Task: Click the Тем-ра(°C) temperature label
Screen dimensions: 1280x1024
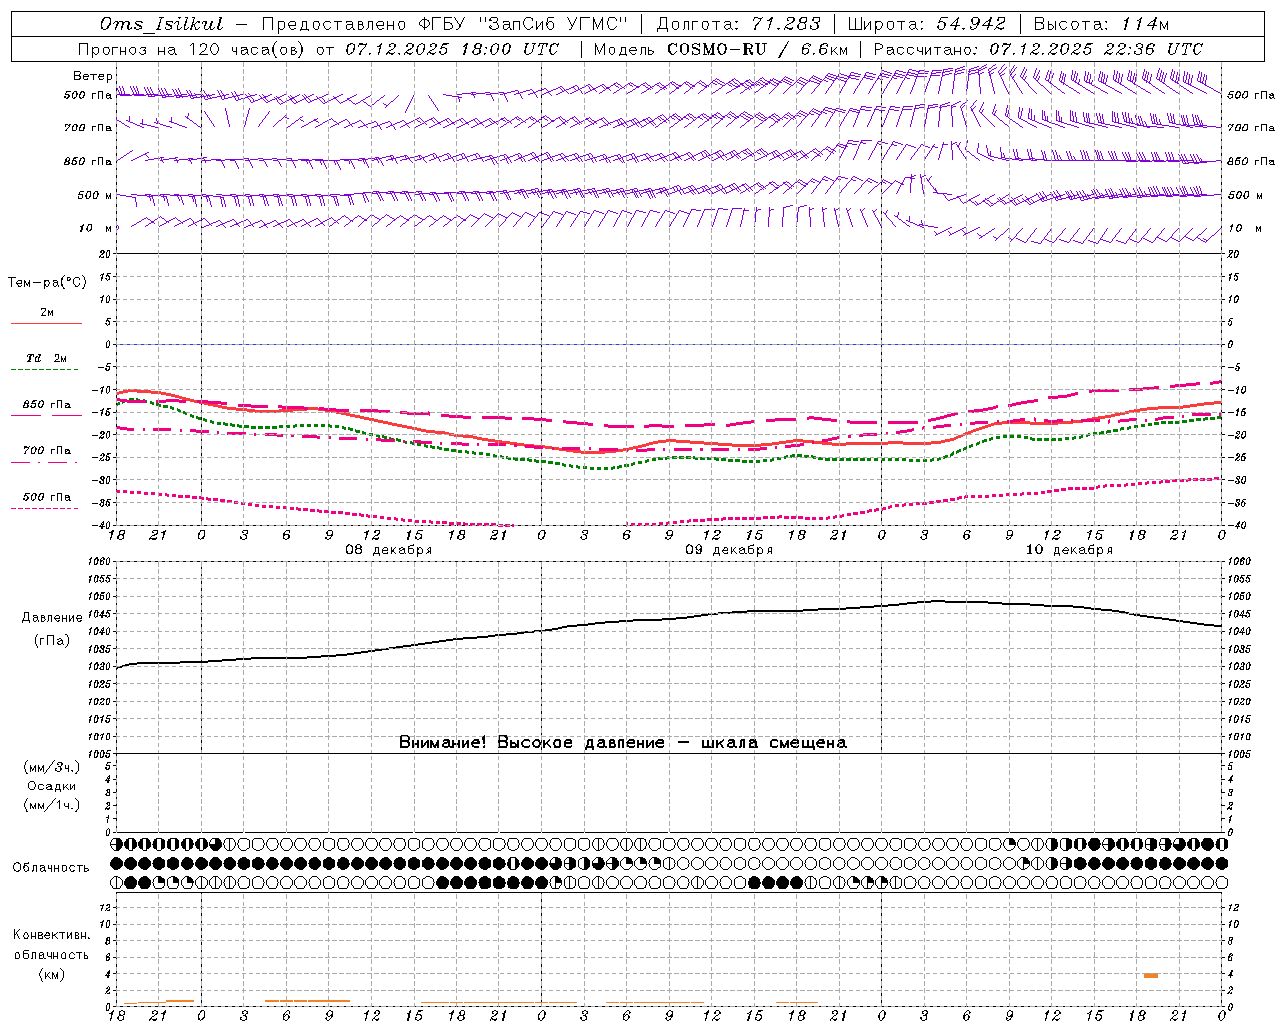Action: [x=48, y=283]
